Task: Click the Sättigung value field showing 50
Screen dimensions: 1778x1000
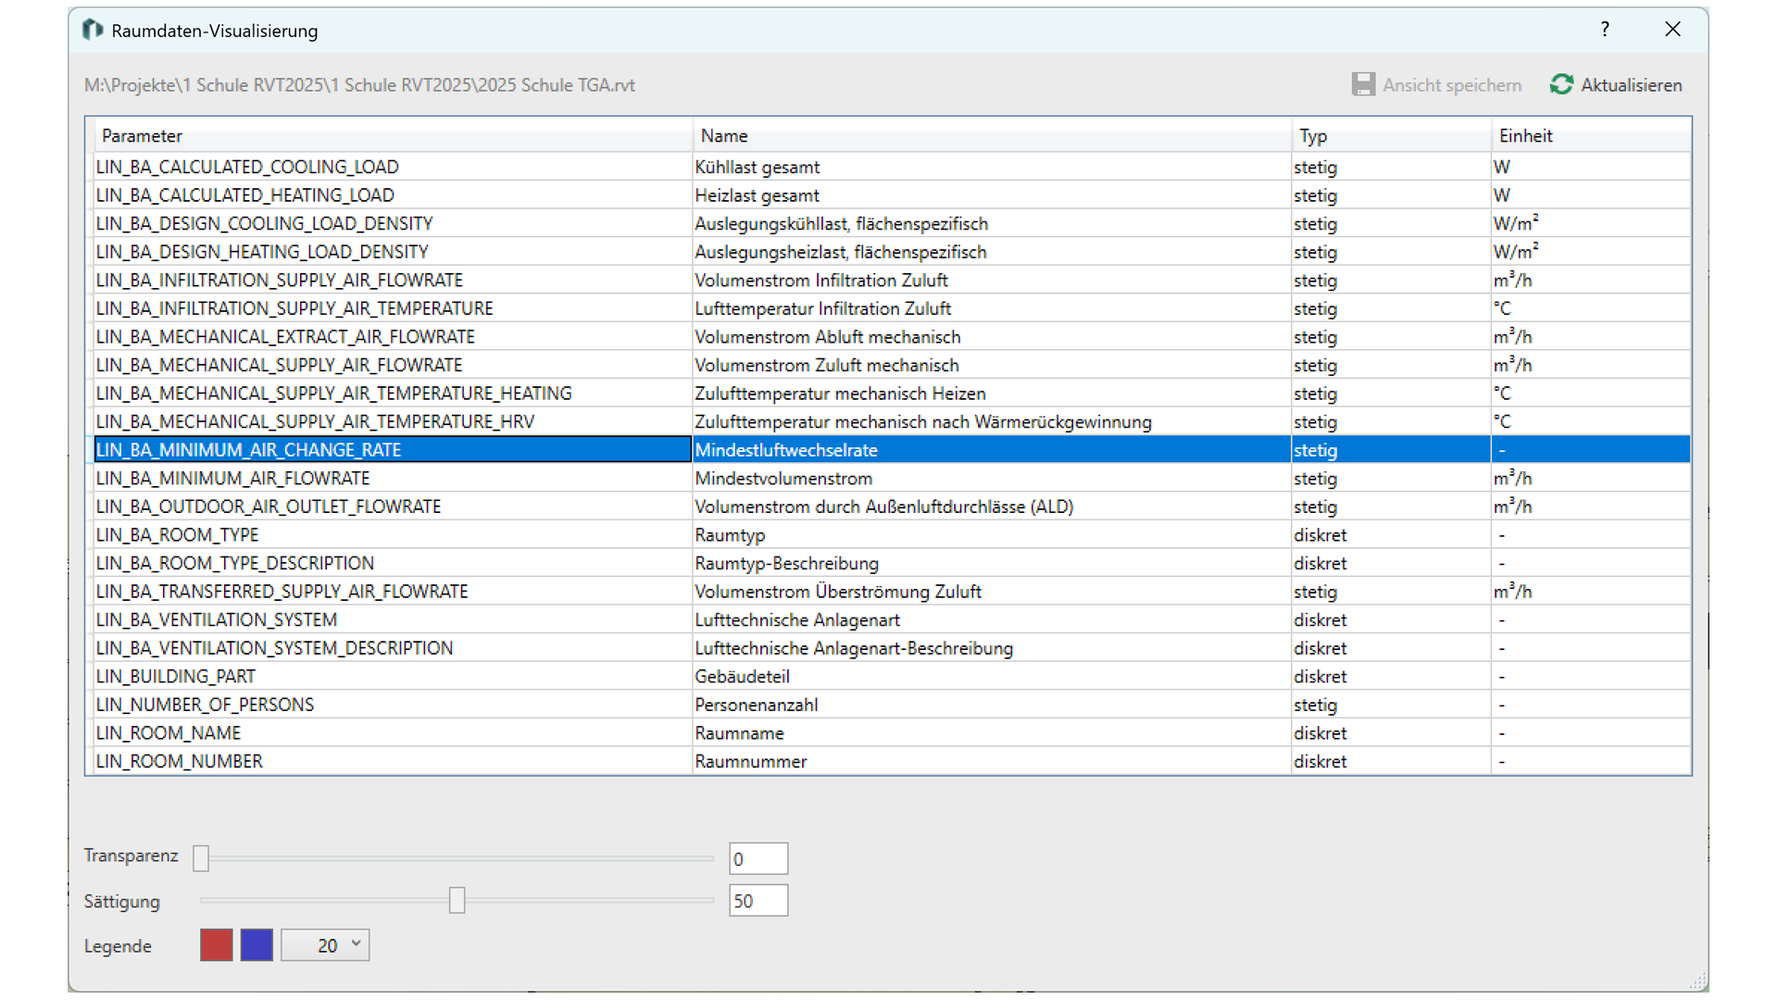Action: tap(758, 901)
